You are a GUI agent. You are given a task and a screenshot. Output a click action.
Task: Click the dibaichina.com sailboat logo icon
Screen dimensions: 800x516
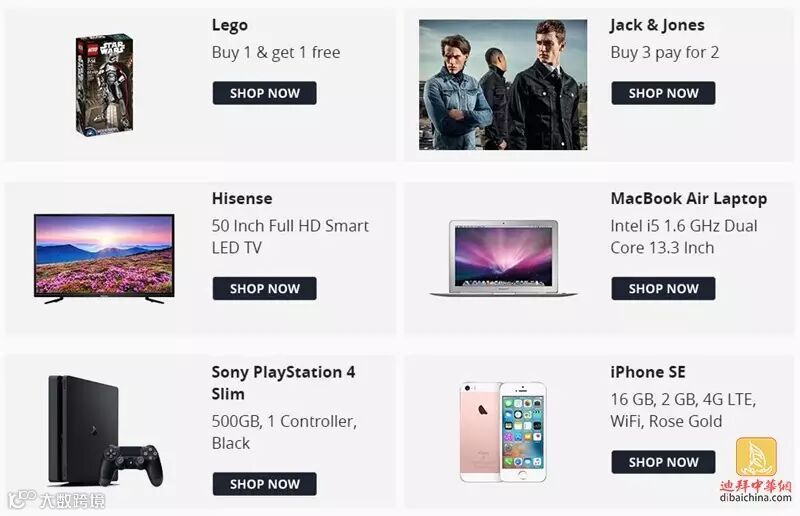[756, 457]
